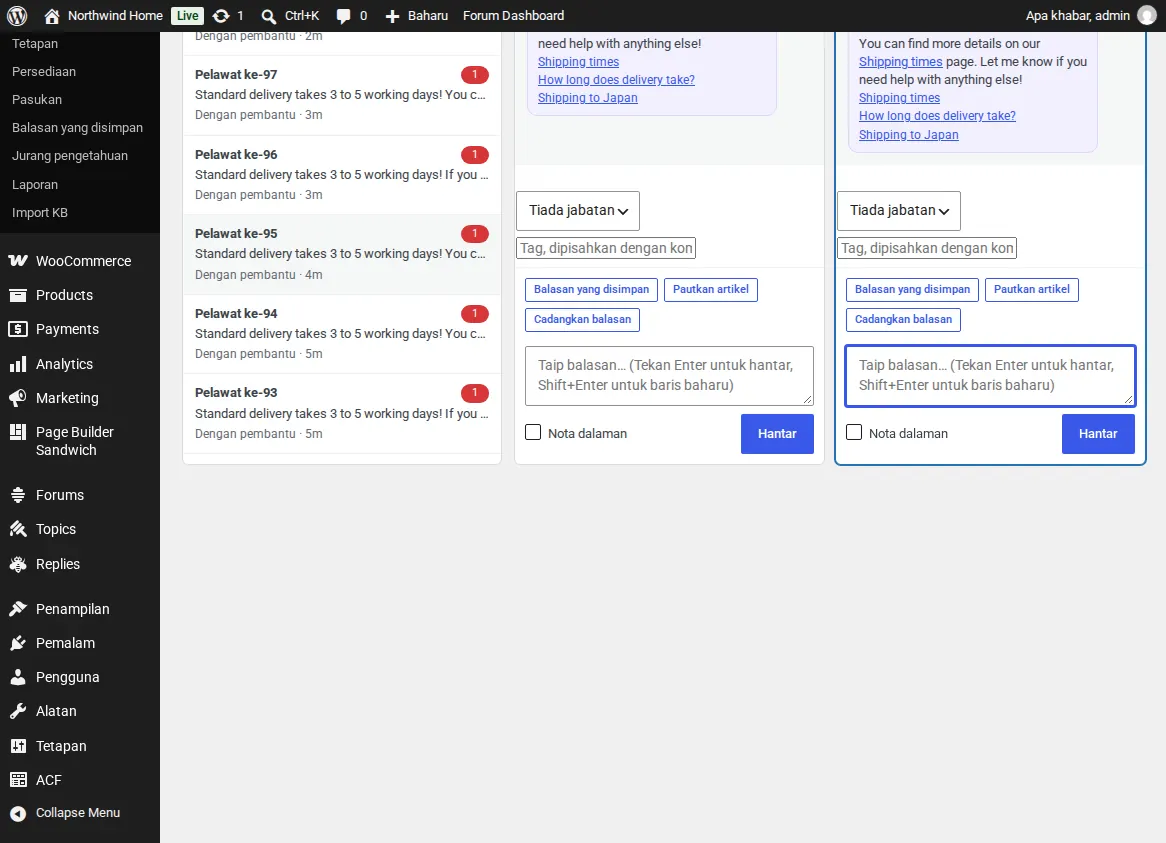The image size is (1166, 843).
Task: Click Cadangkan balasan button in left panel
Action: 582,320
